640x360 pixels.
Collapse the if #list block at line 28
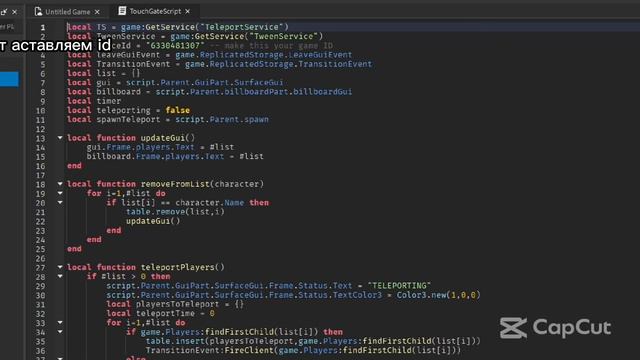tap(60, 276)
